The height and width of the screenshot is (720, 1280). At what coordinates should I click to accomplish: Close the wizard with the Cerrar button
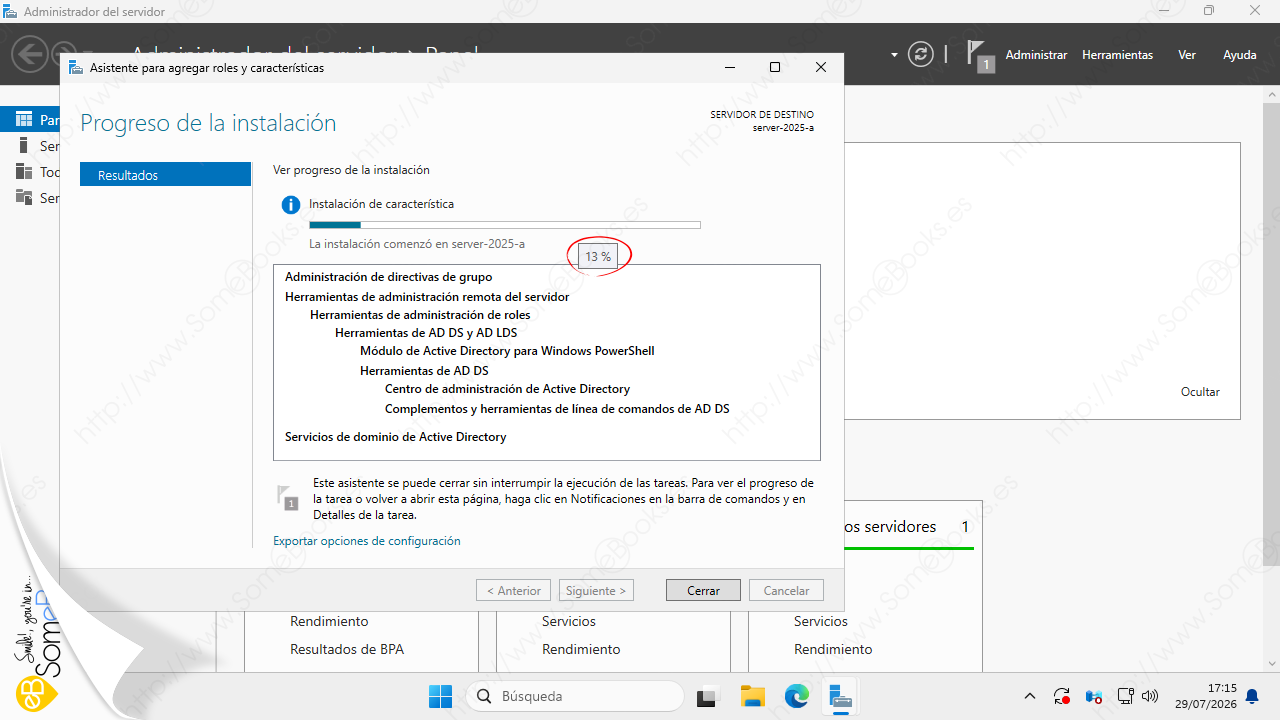(703, 590)
